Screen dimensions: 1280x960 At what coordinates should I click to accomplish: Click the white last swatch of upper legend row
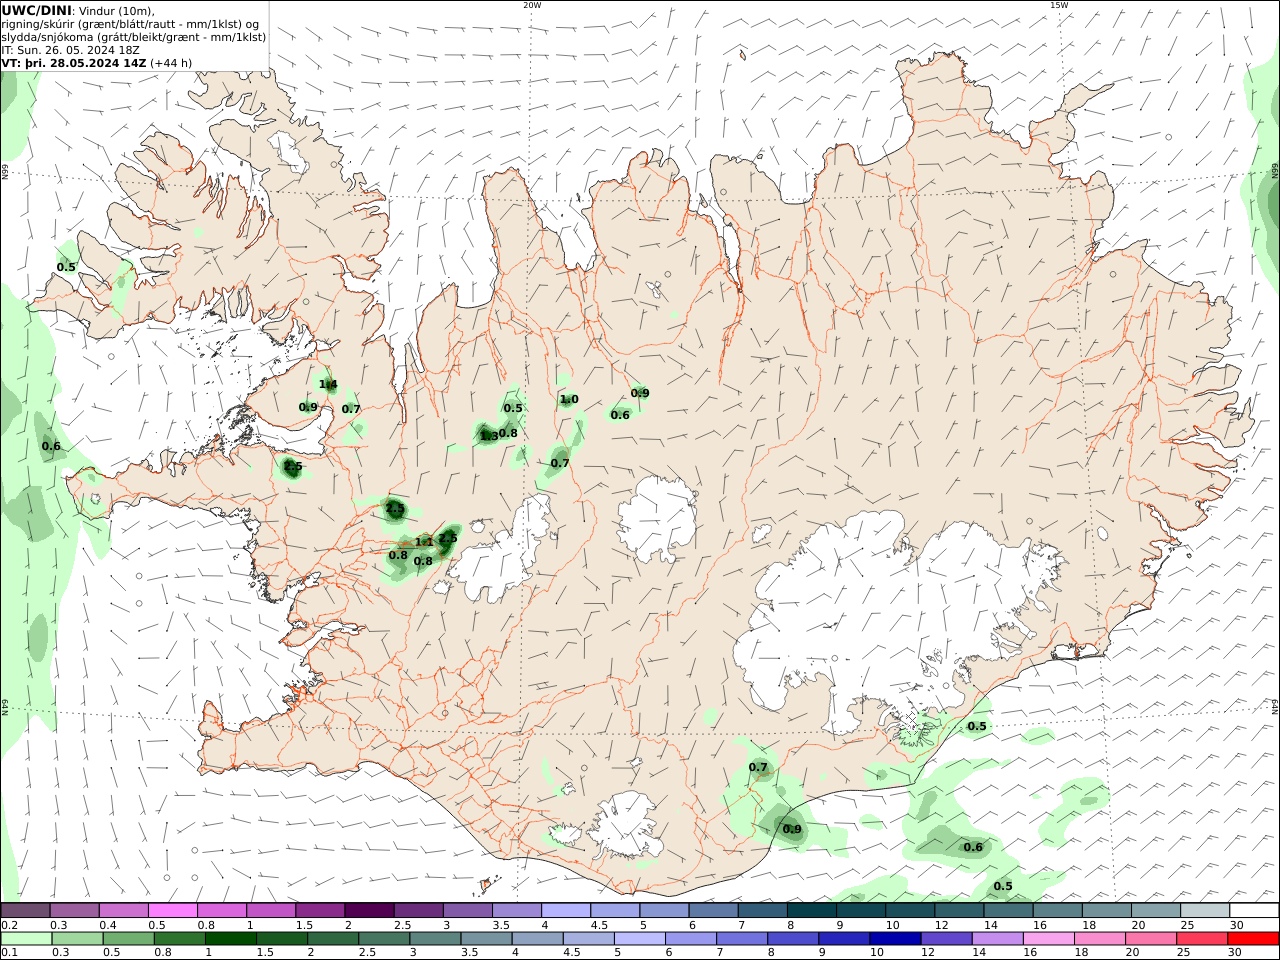tap(1254, 911)
